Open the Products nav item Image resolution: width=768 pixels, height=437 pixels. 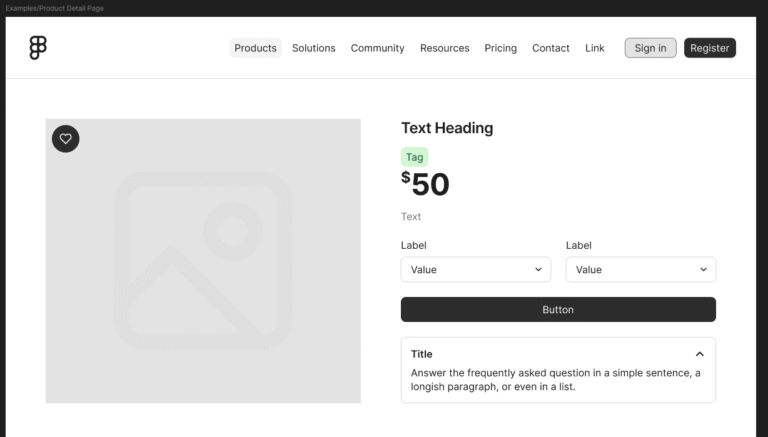255,48
